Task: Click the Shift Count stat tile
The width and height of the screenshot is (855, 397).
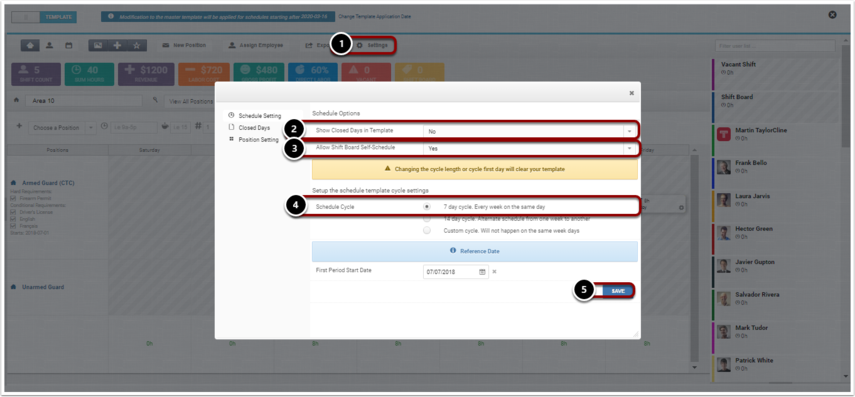Action: point(36,74)
